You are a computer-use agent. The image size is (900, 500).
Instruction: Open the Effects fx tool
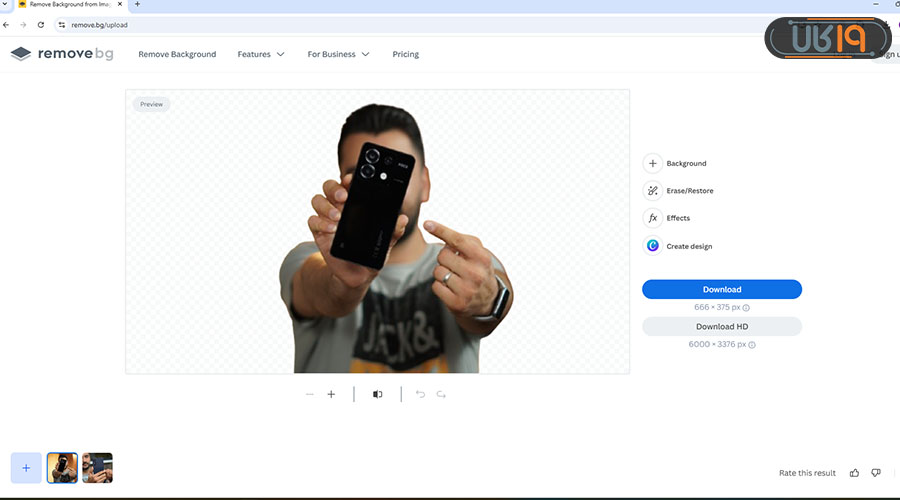653,218
